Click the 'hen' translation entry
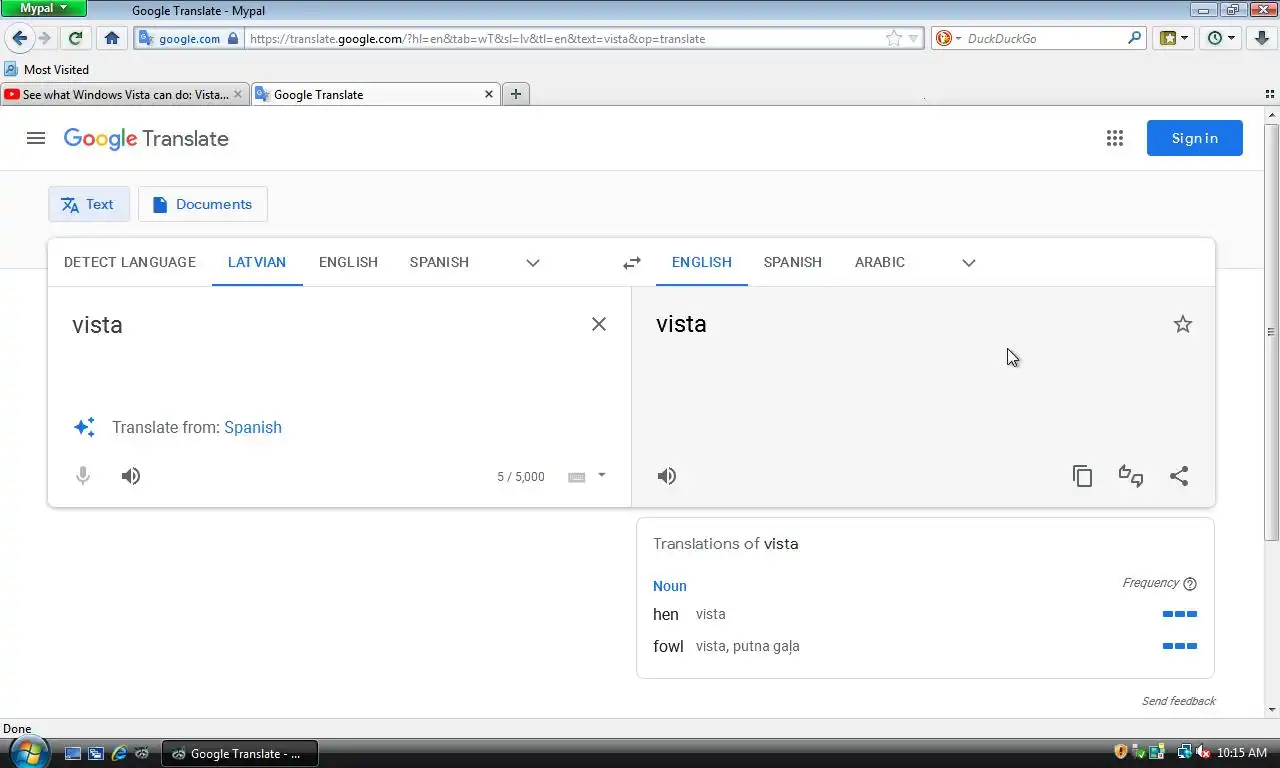This screenshot has width=1280, height=768. pyautogui.click(x=666, y=614)
